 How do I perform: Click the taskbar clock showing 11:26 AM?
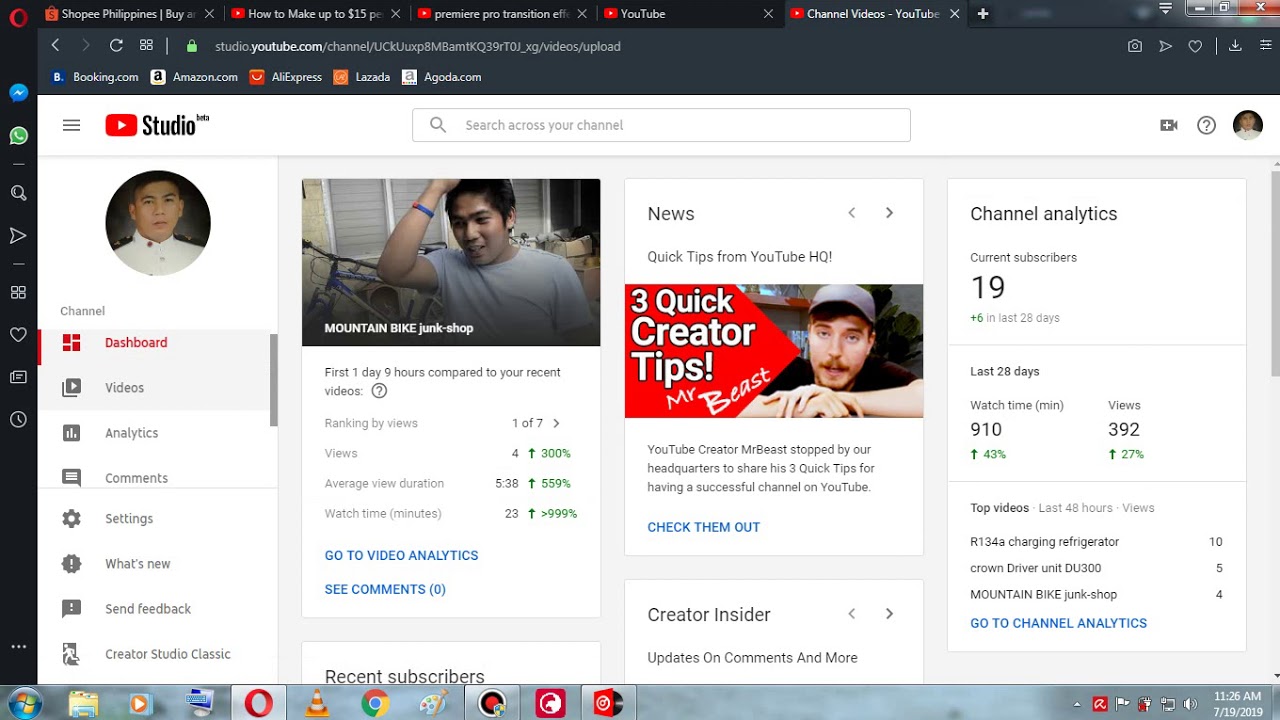point(1237,703)
